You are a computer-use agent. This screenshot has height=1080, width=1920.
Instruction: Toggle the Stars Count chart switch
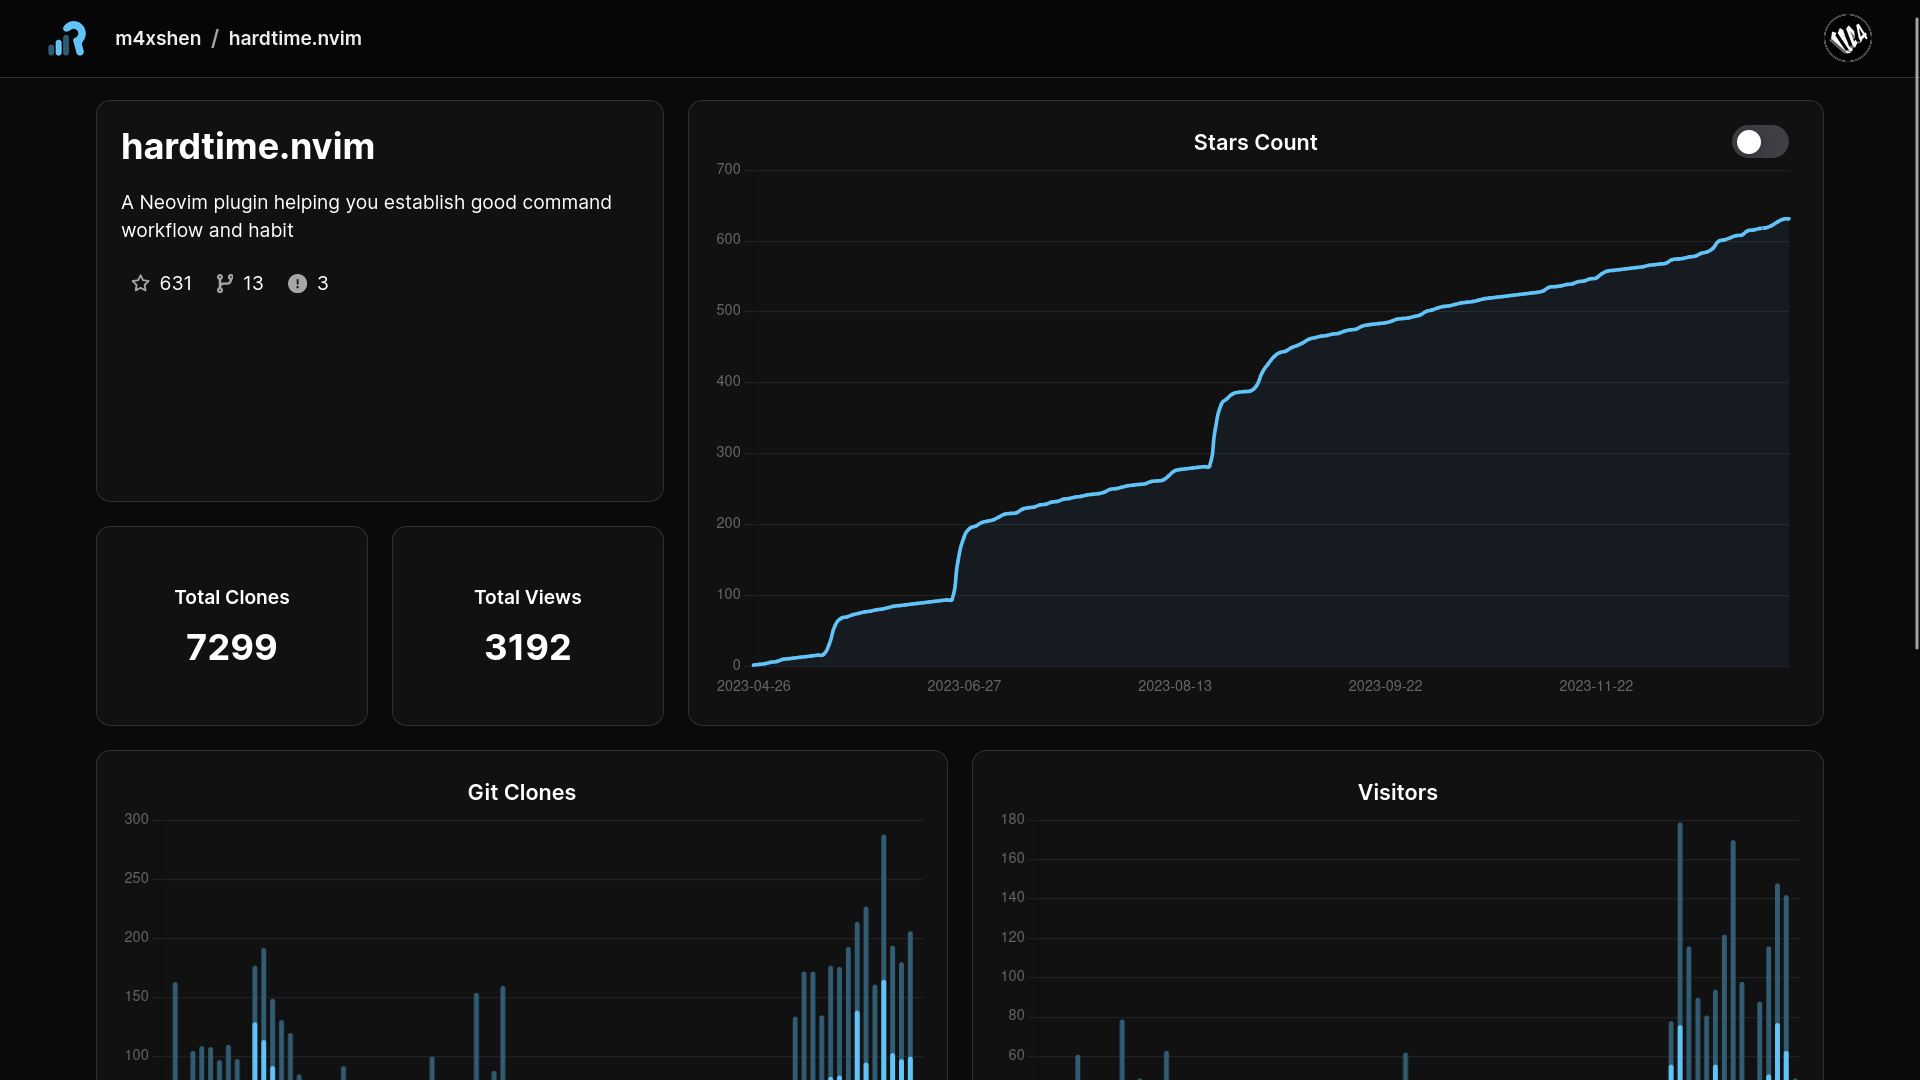coord(1760,142)
